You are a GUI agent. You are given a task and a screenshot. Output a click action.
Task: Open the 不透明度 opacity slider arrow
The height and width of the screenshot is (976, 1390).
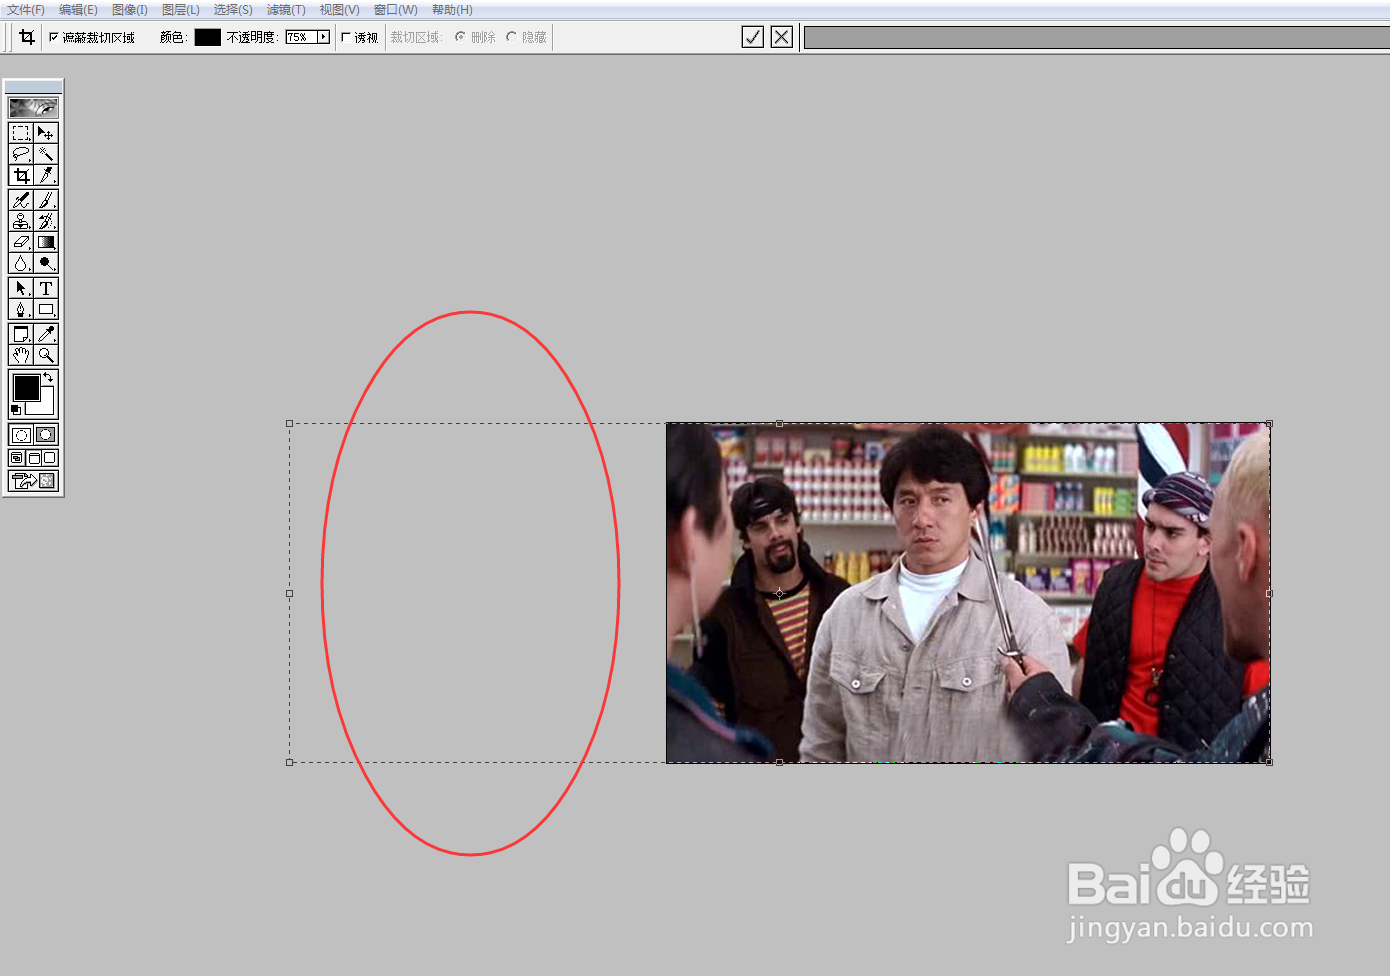323,37
